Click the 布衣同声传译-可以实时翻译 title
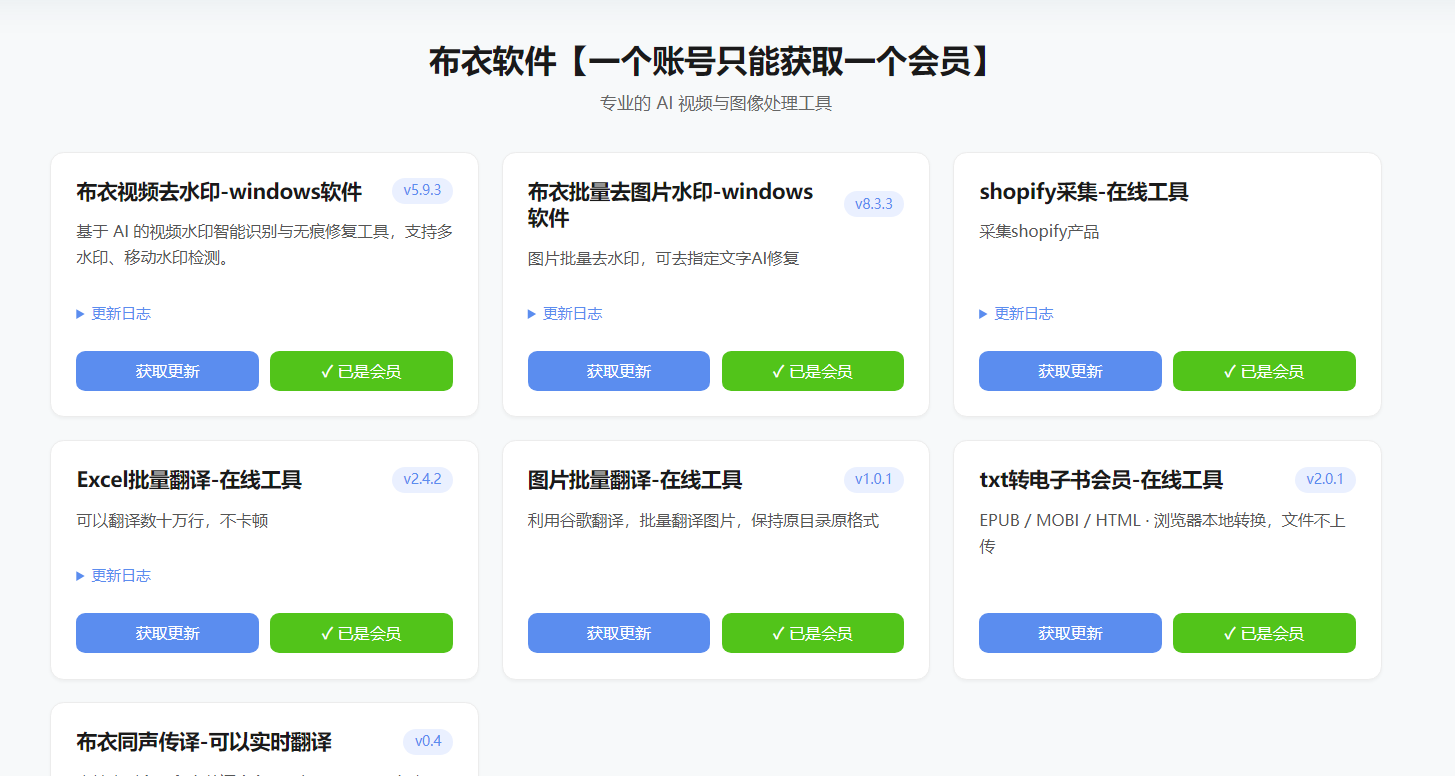1455x776 pixels. pos(204,742)
